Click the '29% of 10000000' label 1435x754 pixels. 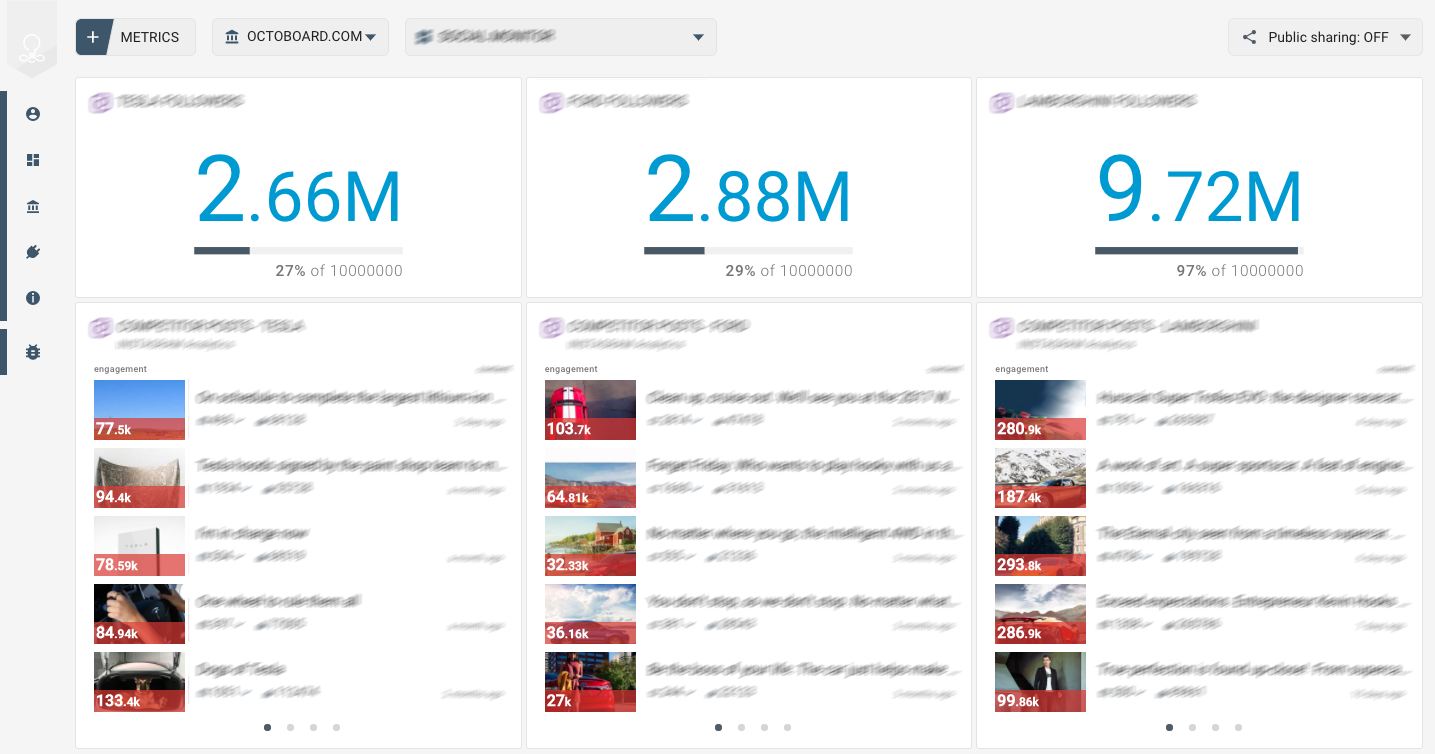point(789,271)
